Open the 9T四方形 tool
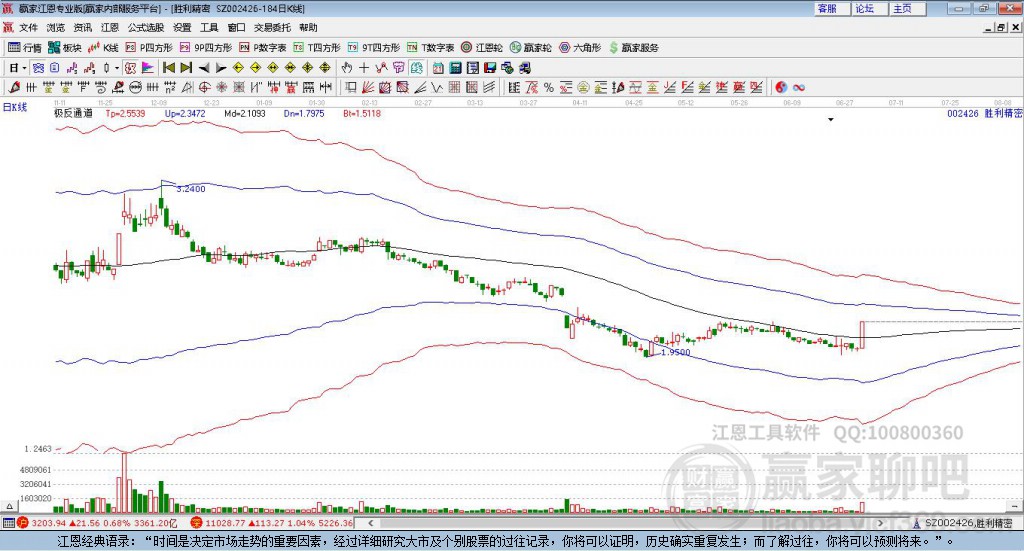 [x=374, y=48]
